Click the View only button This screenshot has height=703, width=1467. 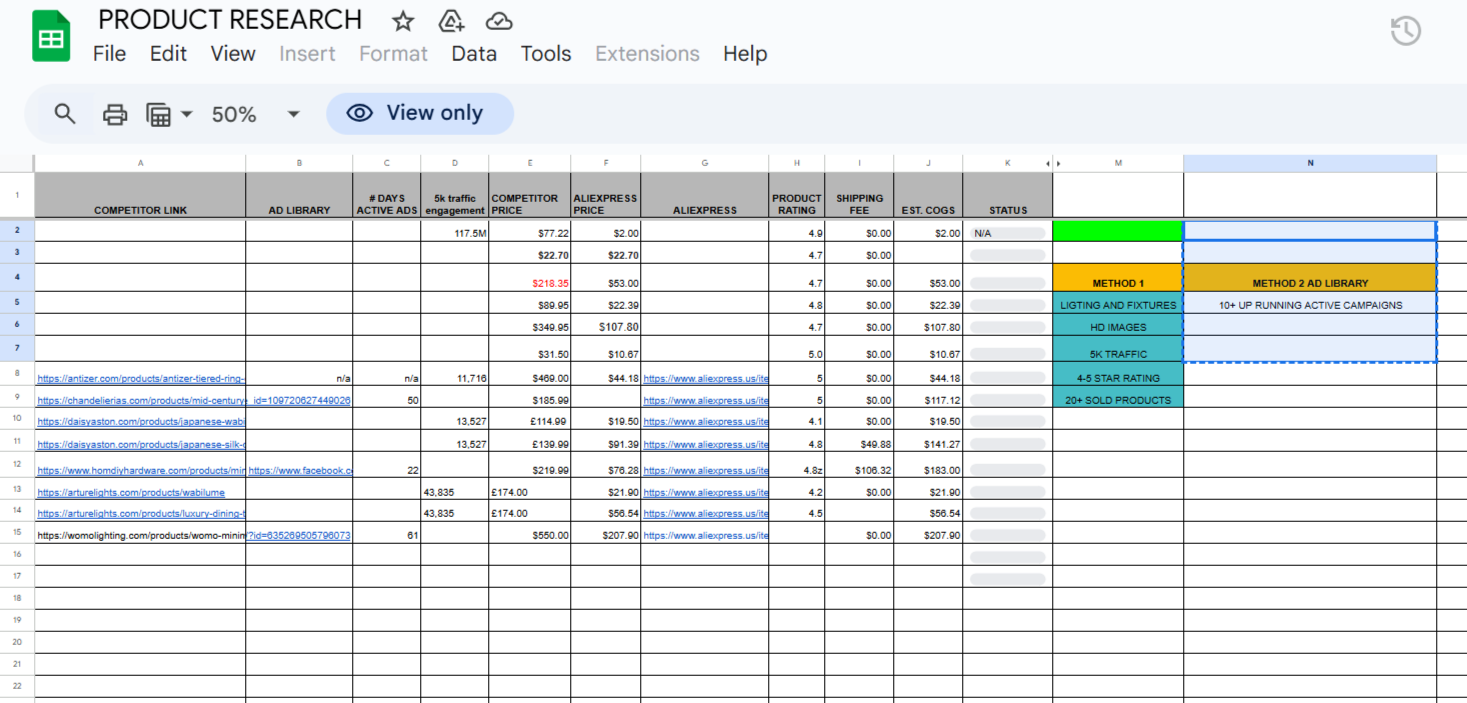click(420, 114)
